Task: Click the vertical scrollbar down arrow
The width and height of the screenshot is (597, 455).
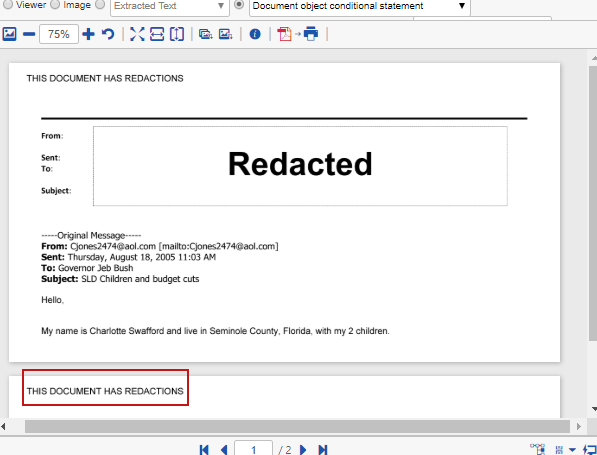Action: click(x=594, y=409)
